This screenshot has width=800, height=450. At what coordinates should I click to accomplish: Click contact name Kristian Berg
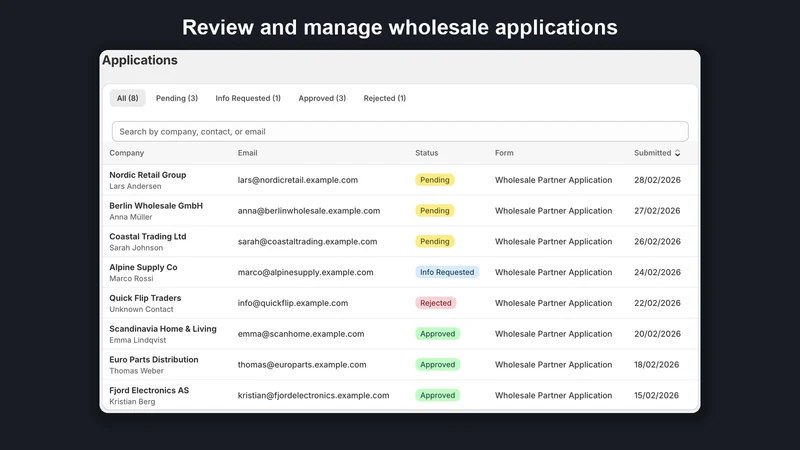tap(132, 402)
